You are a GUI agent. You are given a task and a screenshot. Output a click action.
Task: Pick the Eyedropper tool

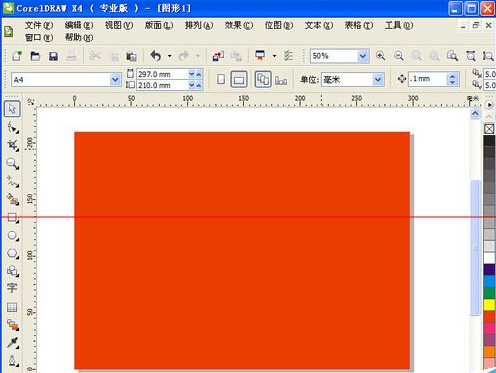point(12,342)
